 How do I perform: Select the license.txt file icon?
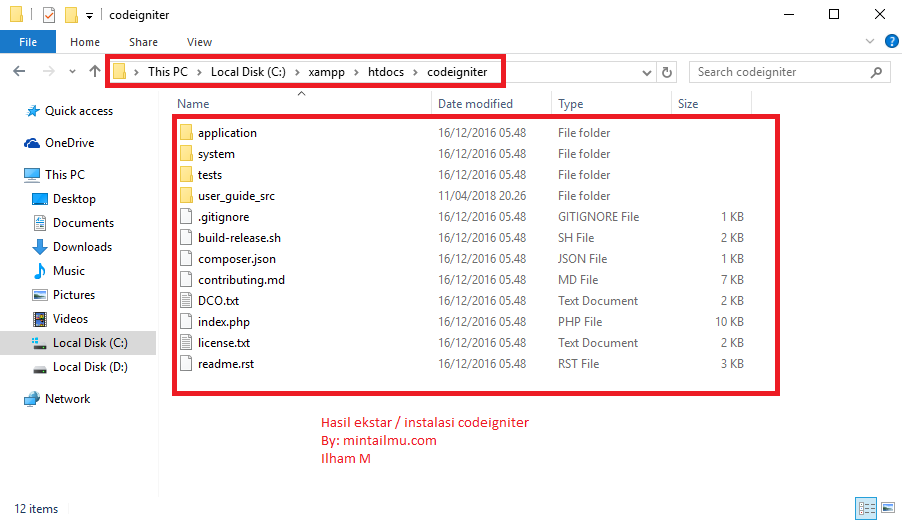click(x=186, y=342)
